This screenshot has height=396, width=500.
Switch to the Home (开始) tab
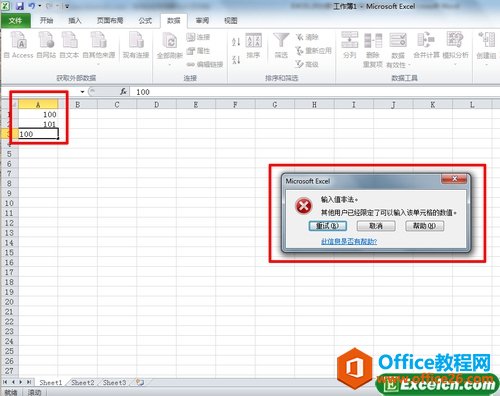[x=46, y=21]
